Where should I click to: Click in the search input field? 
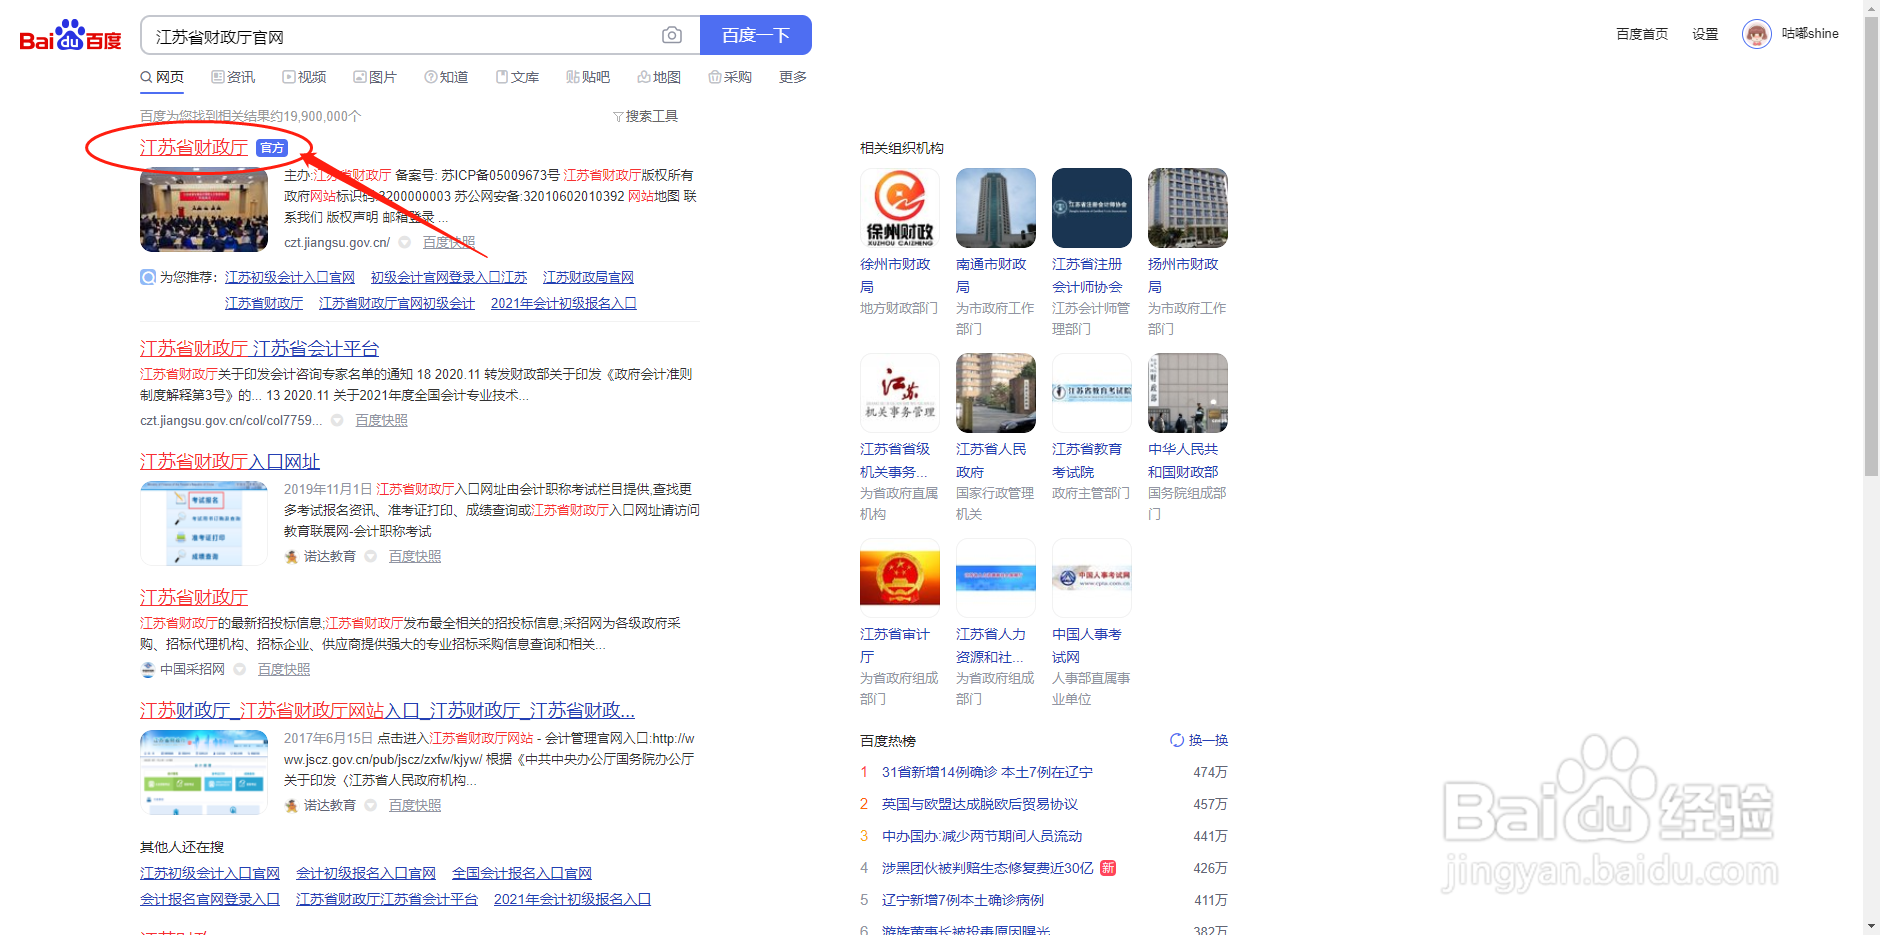point(400,36)
